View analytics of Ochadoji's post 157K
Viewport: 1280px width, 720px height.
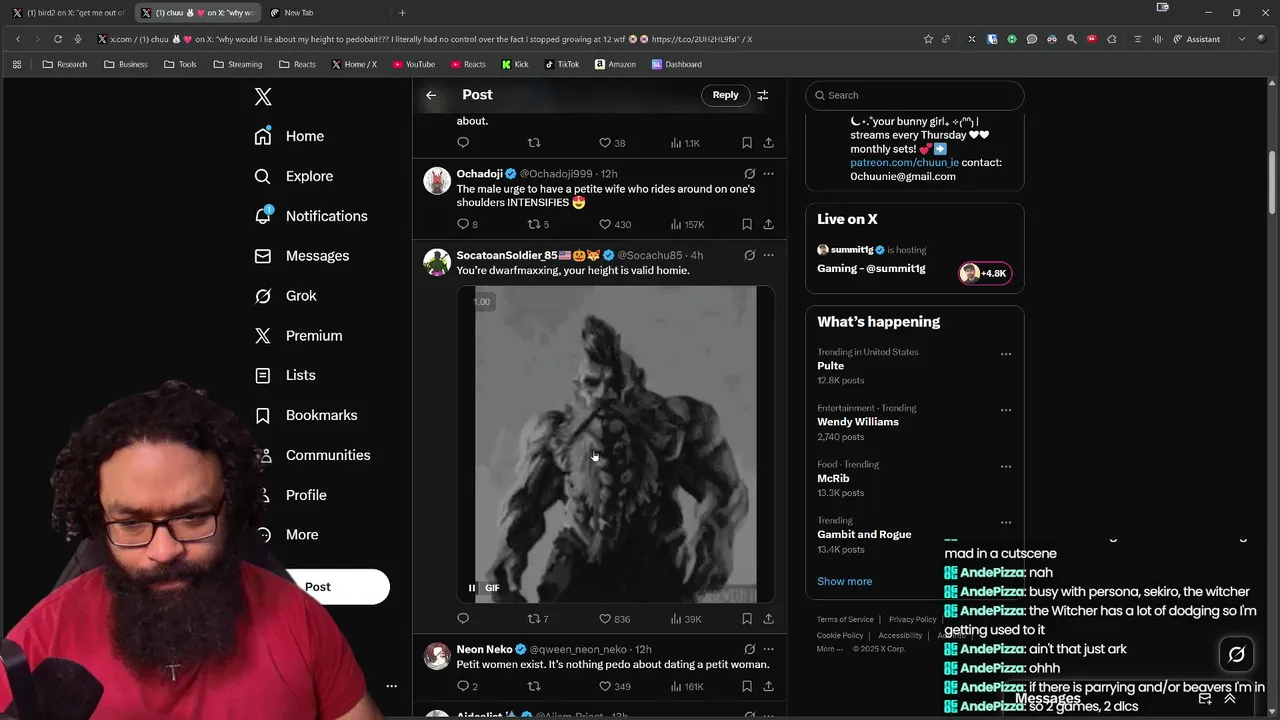click(687, 224)
